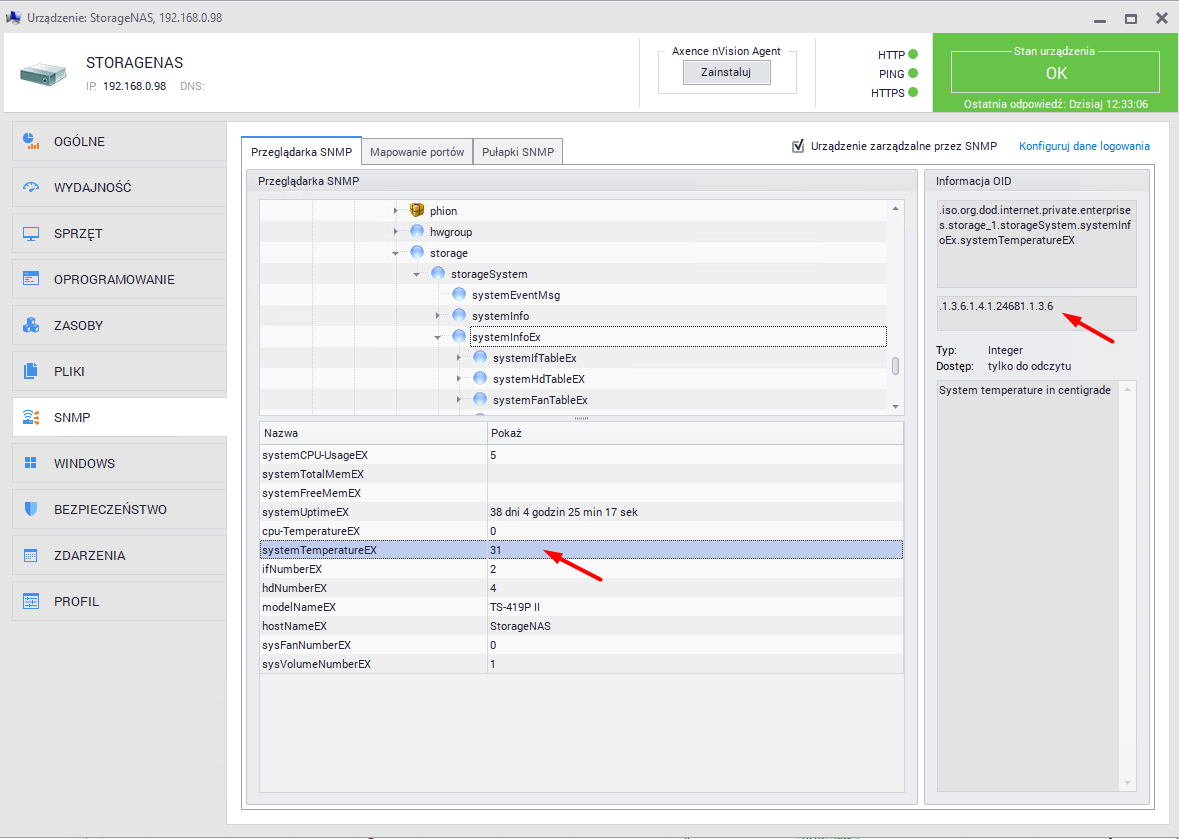
Task: Open 'Konfiguruj dane logowania' link
Action: click(x=1084, y=146)
